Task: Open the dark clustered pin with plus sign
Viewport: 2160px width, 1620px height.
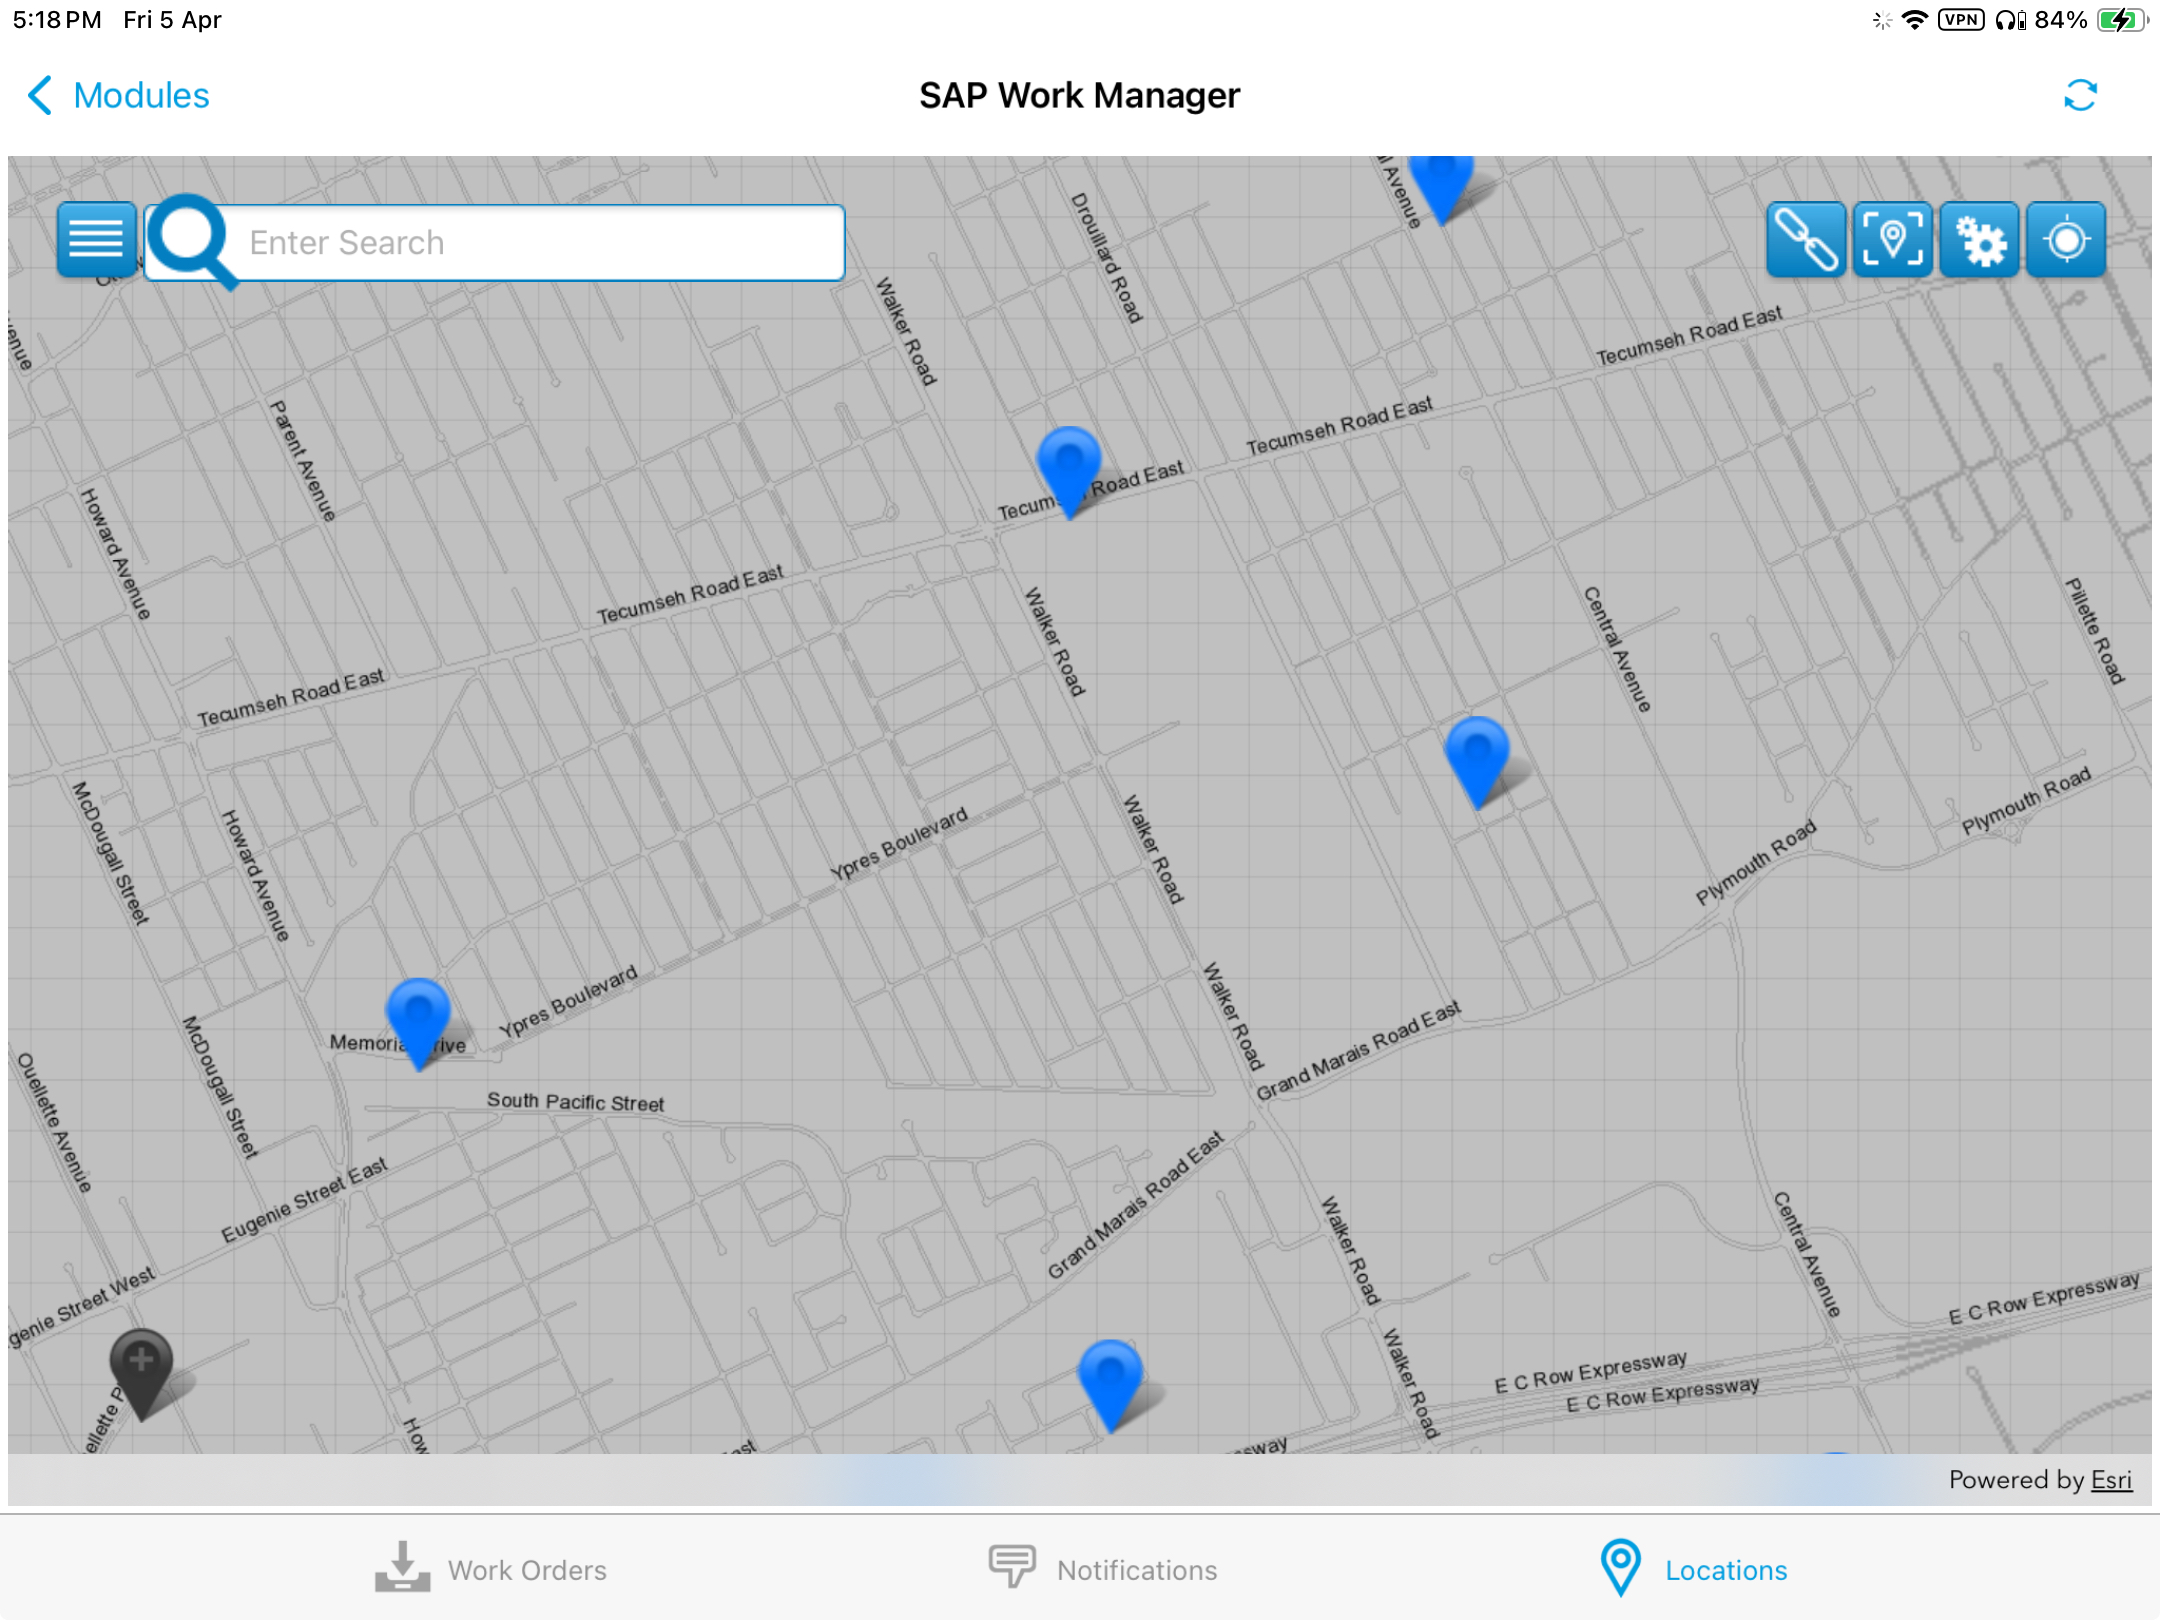Action: point(142,1360)
